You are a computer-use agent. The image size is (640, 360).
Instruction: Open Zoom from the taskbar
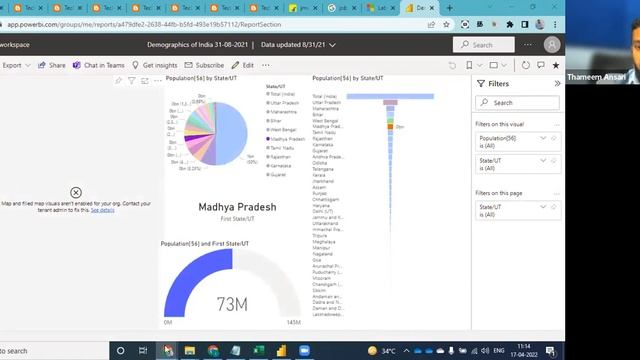click(x=304, y=351)
